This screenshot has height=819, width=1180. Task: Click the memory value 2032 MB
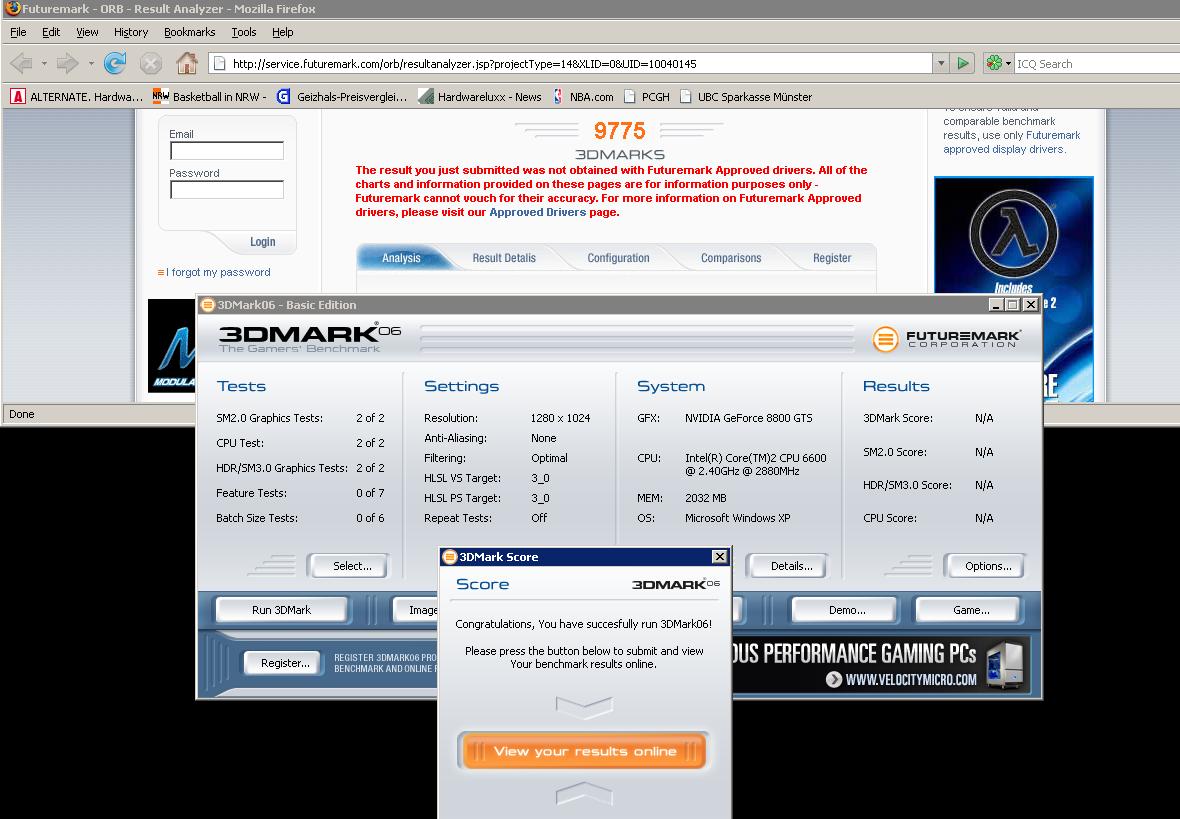pos(706,498)
